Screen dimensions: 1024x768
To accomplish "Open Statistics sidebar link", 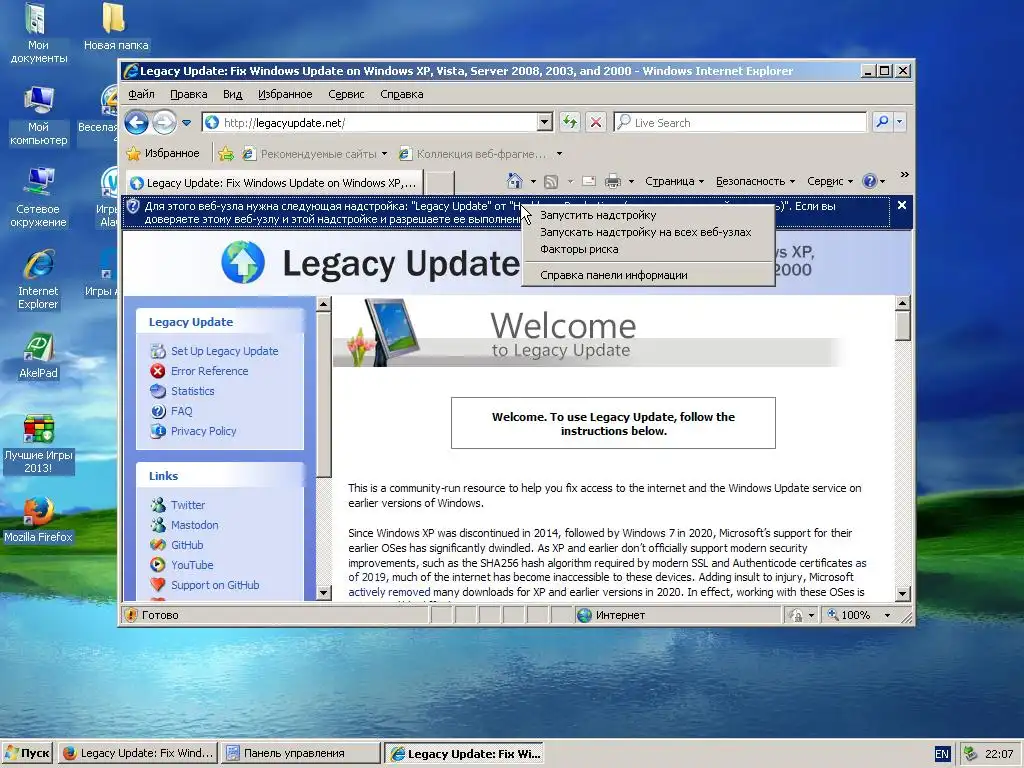I will click(x=193, y=391).
